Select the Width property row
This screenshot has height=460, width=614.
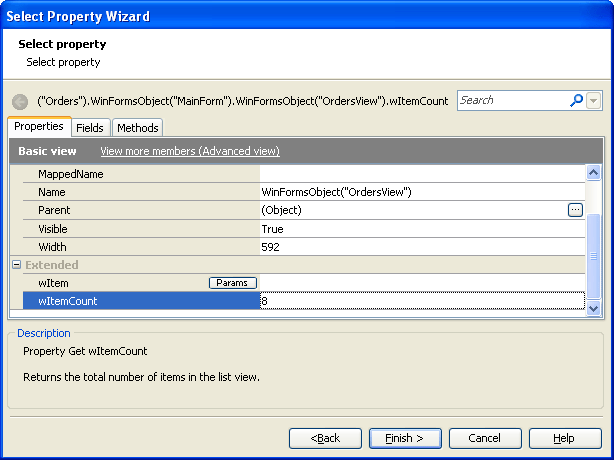click(140, 247)
